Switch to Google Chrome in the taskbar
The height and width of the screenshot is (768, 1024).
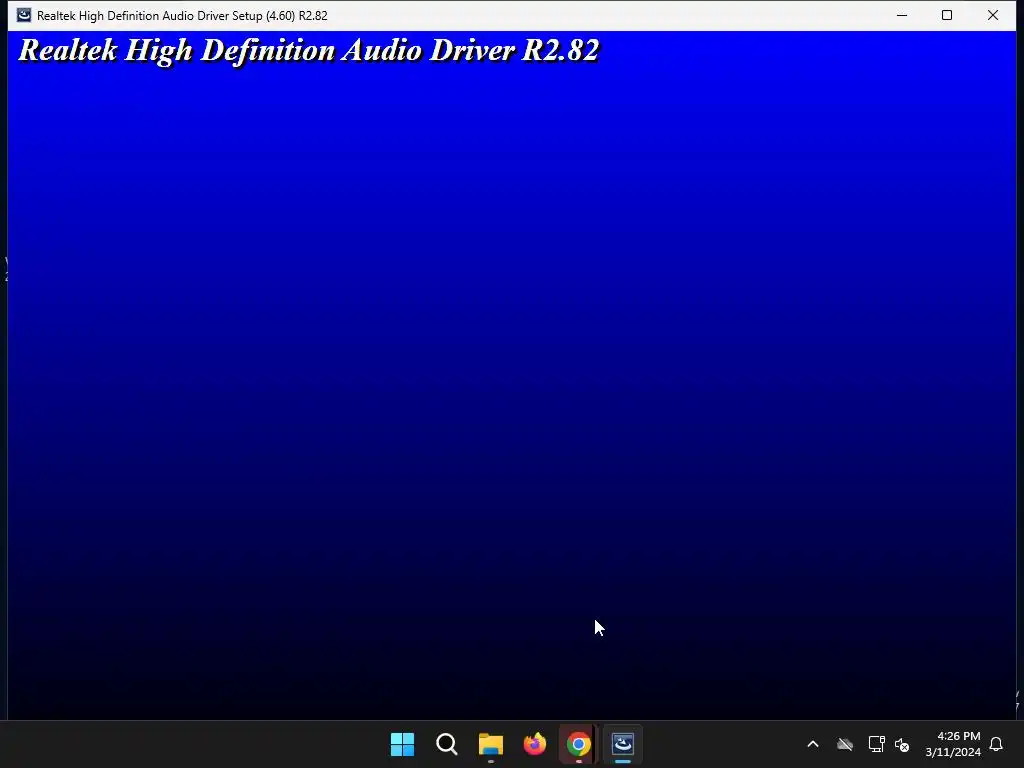click(579, 744)
